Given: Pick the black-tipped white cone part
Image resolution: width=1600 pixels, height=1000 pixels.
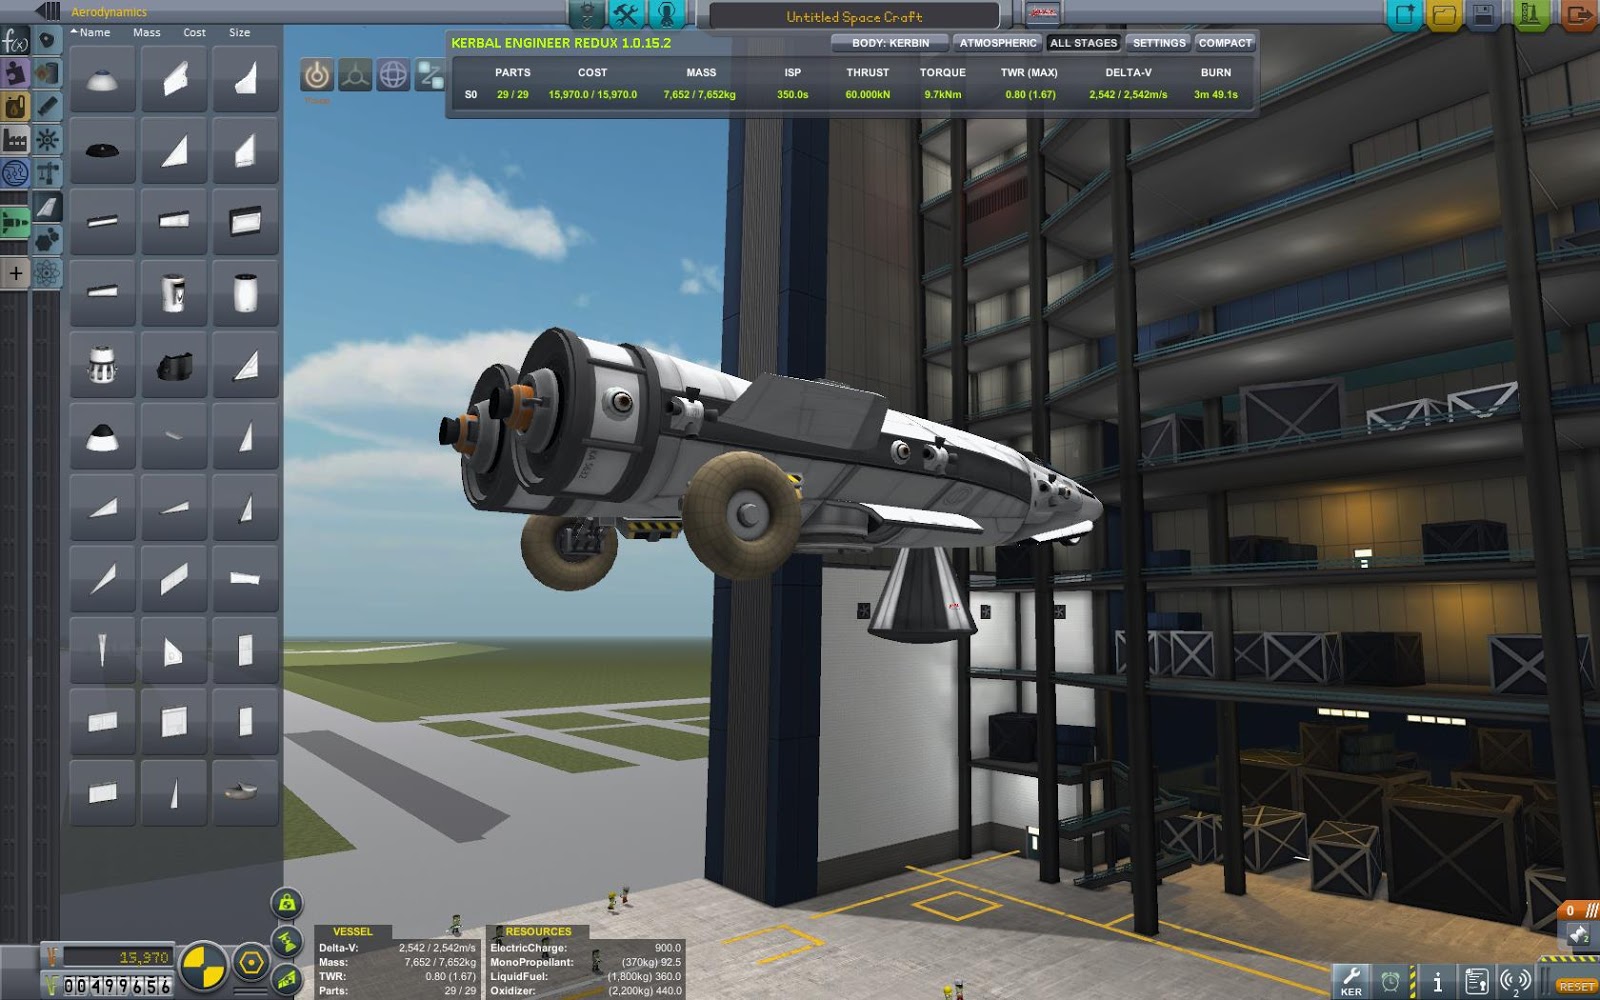Looking at the screenshot, I should 102,436.
